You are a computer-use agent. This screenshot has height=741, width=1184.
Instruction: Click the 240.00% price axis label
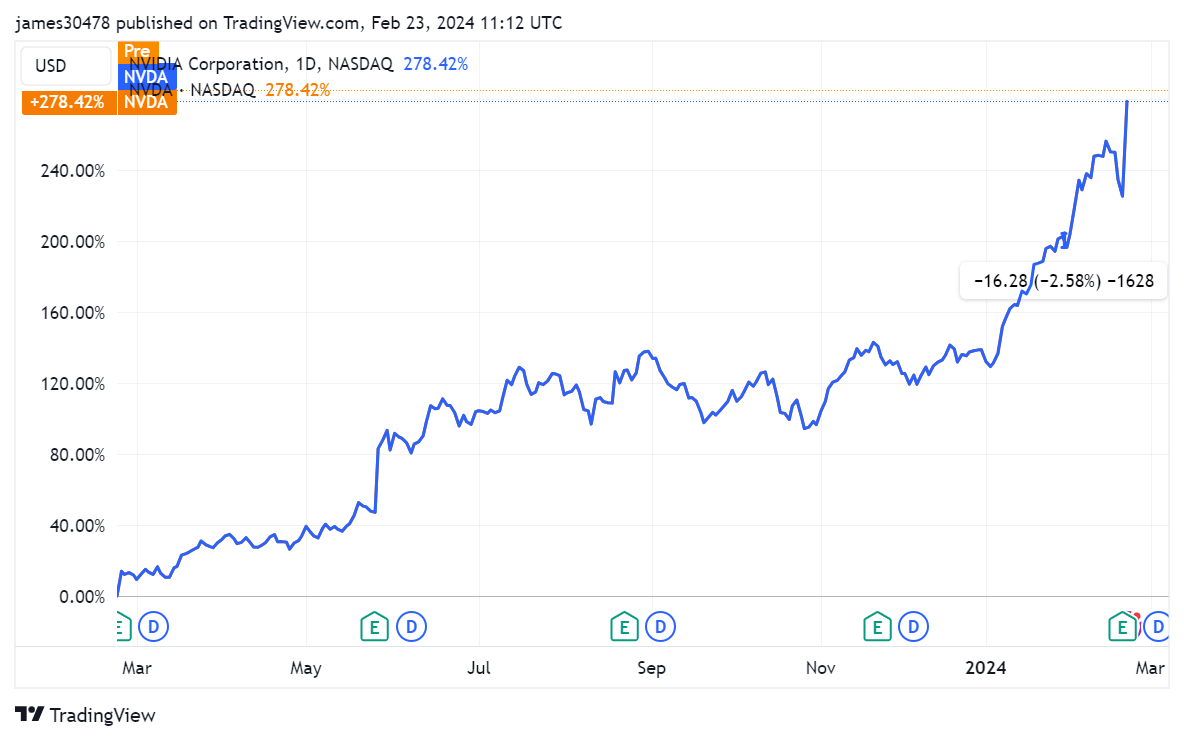point(71,171)
